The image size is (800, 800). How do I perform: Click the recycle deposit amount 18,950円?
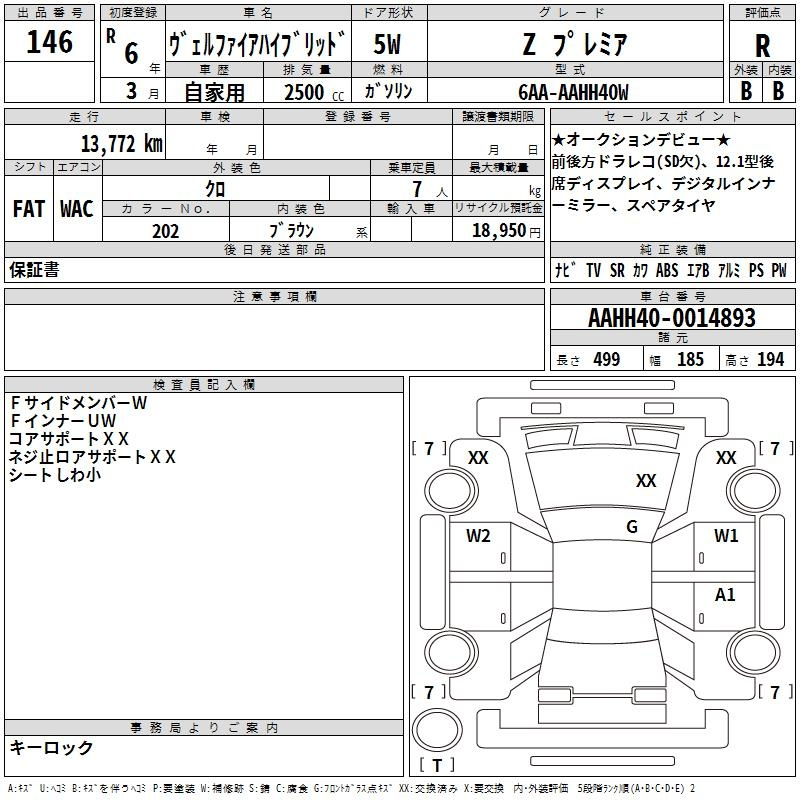[x=497, y=231]
